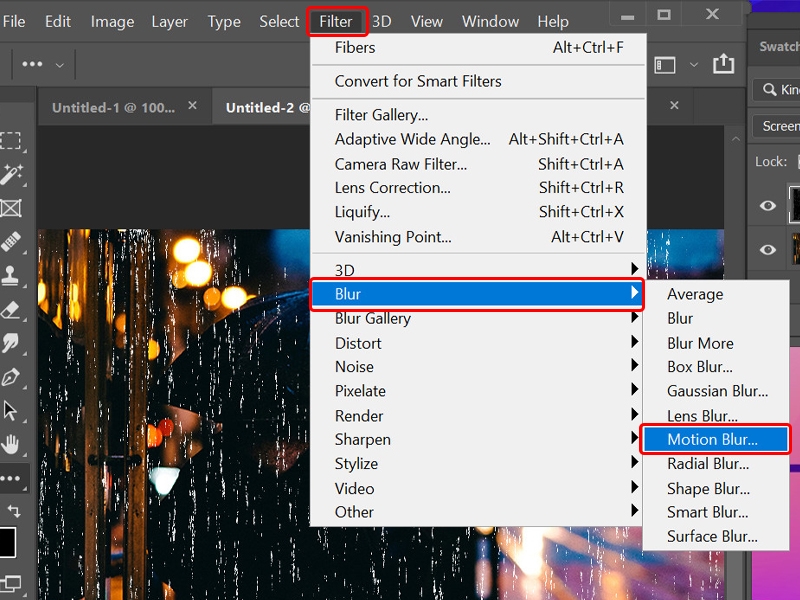Open the chevron dropdown beside the panel layout icon

[x=693, y=63]
